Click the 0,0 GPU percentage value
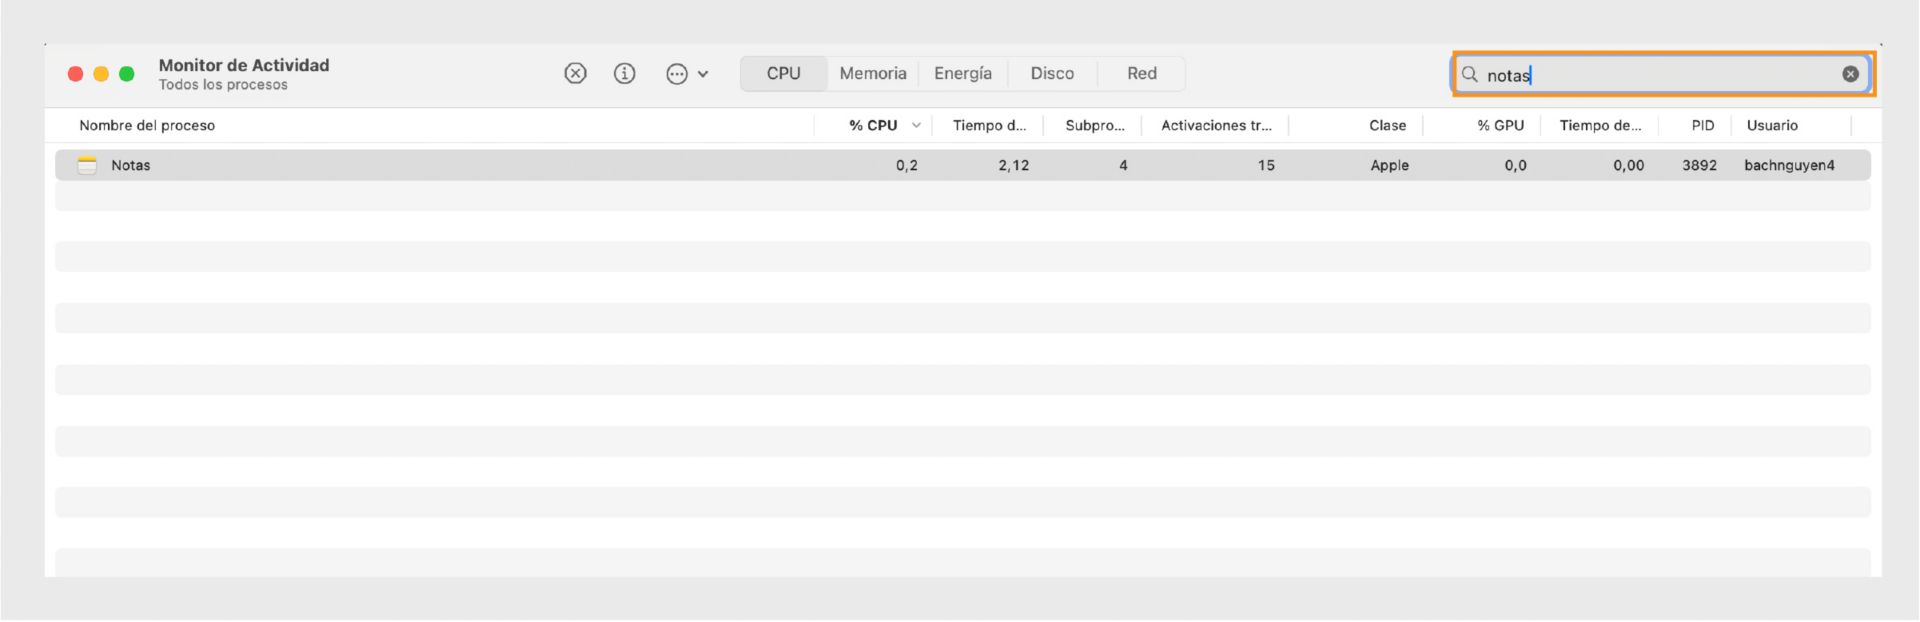The image size is (1920, 622). coord(1515,165)
